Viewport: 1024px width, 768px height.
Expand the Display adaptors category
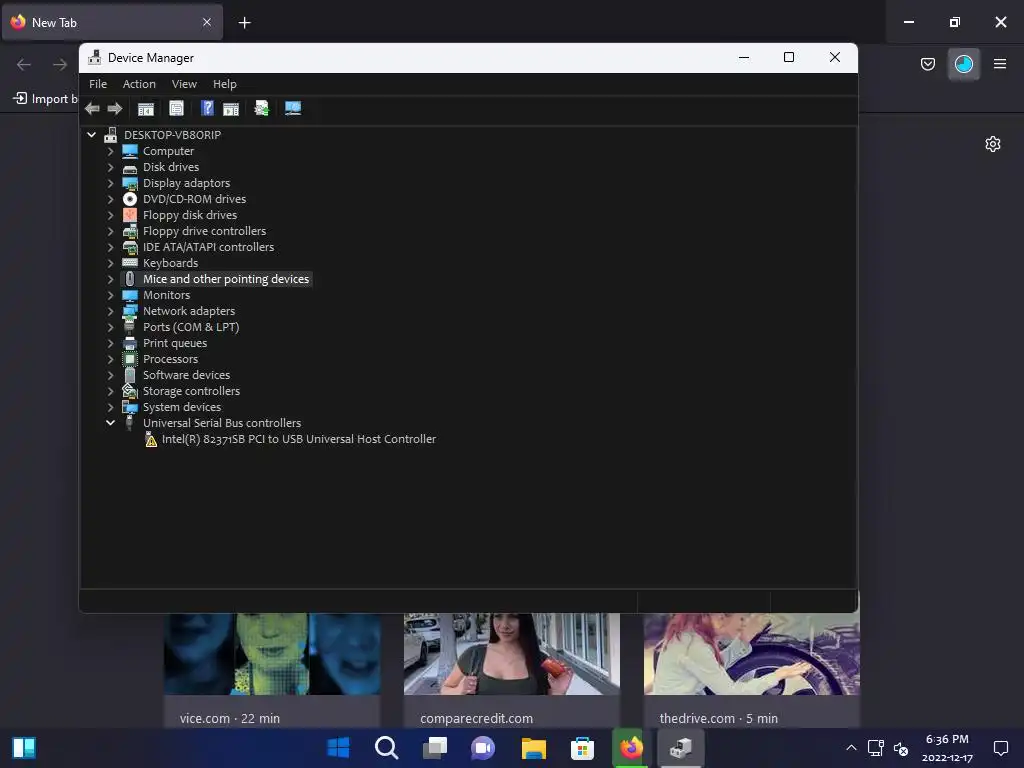coord(110,183)
